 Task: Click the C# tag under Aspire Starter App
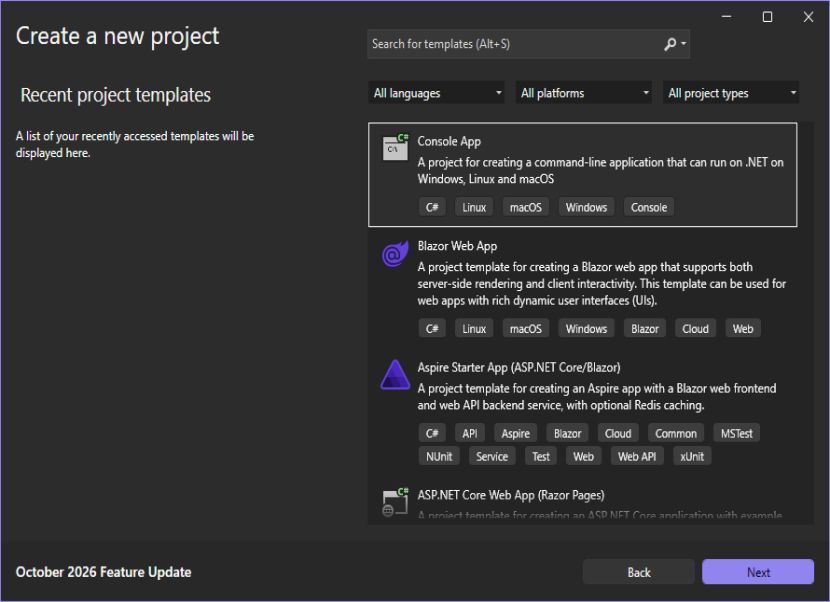(x=432, y=434)
